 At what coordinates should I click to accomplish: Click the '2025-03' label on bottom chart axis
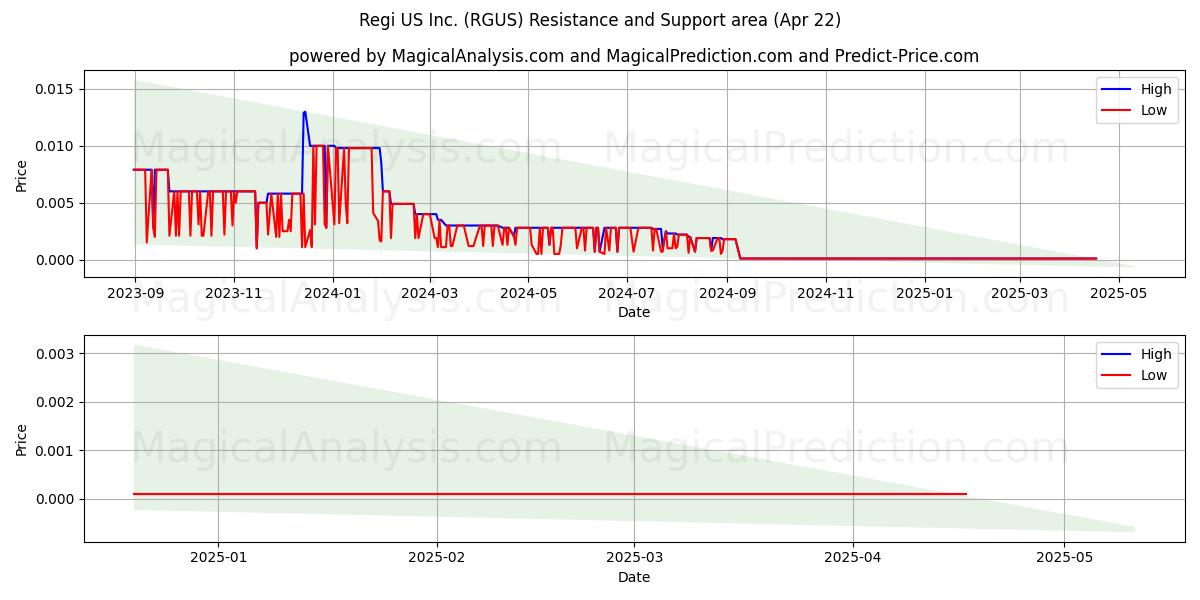(635, 559)
